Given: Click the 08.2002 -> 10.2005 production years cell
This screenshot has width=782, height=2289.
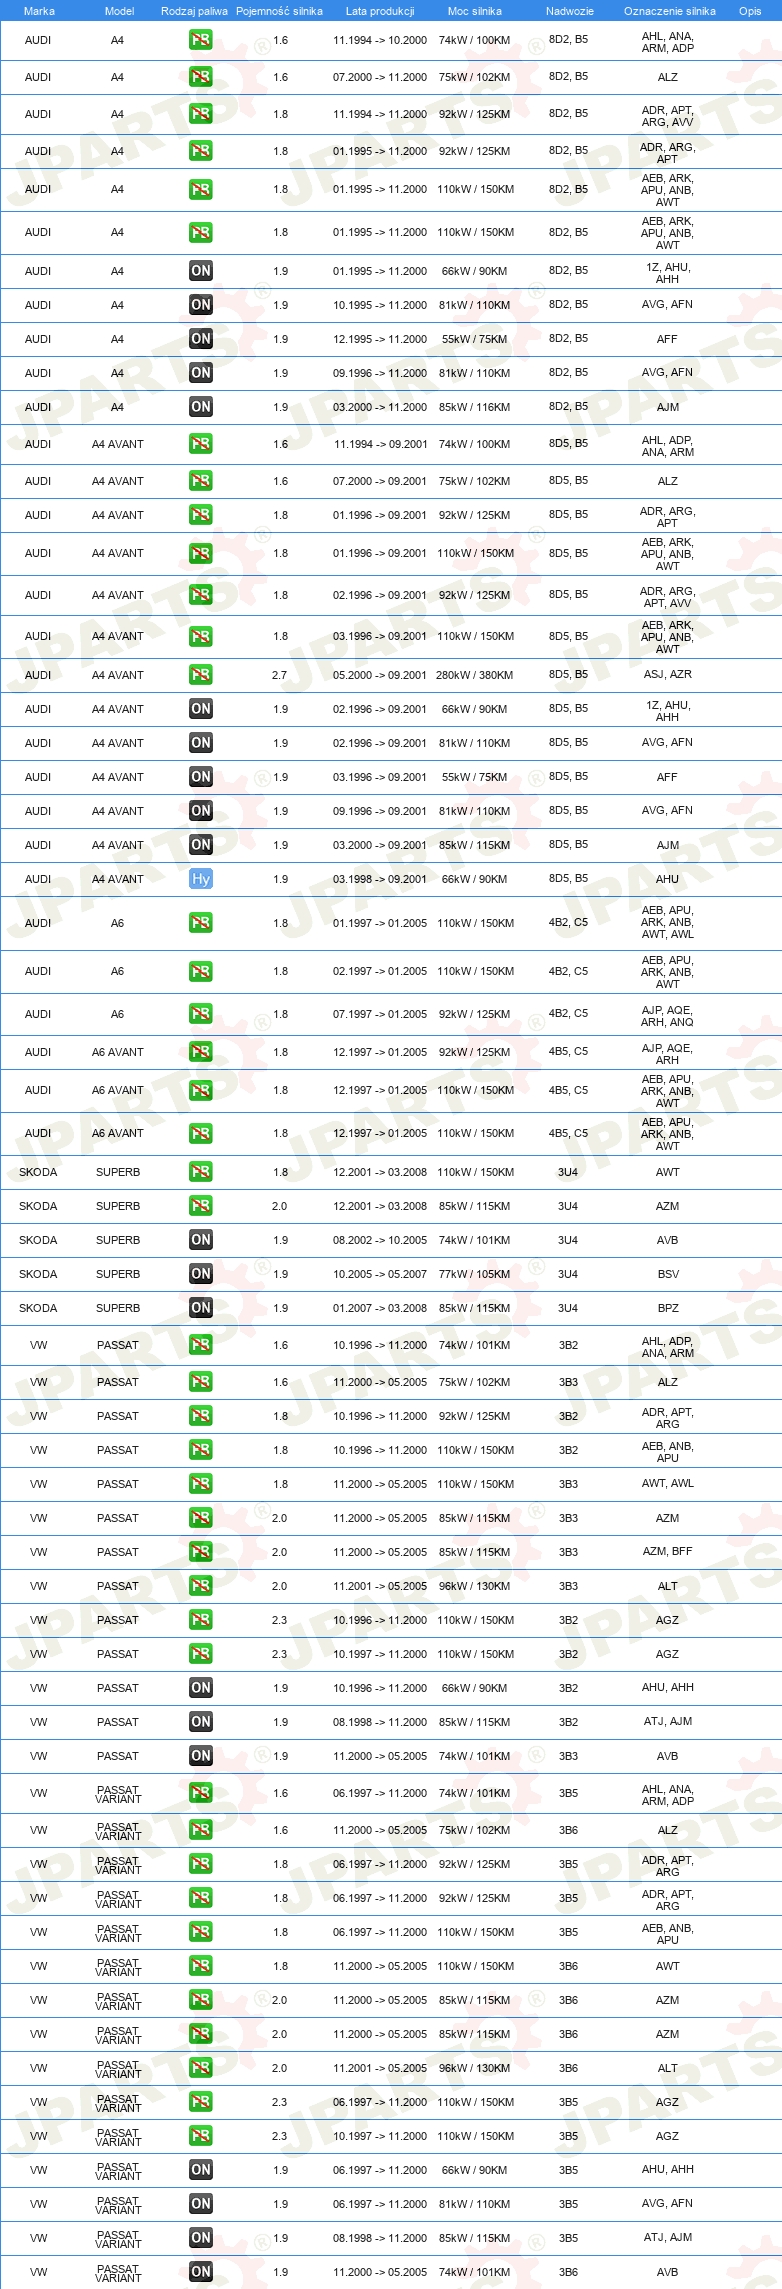Looking at the screenshot, I should [x=380, y=1240].
